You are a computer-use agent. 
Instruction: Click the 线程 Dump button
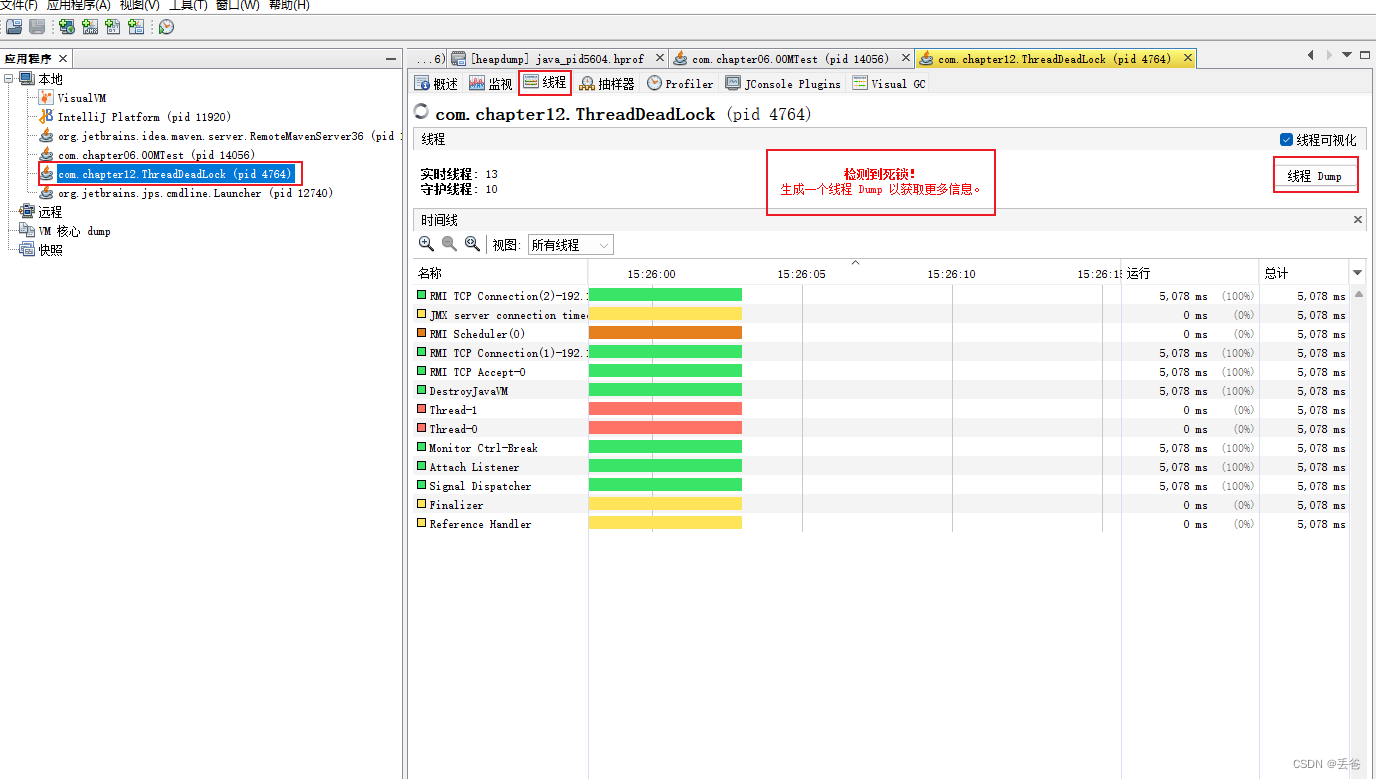(1315, 176)
